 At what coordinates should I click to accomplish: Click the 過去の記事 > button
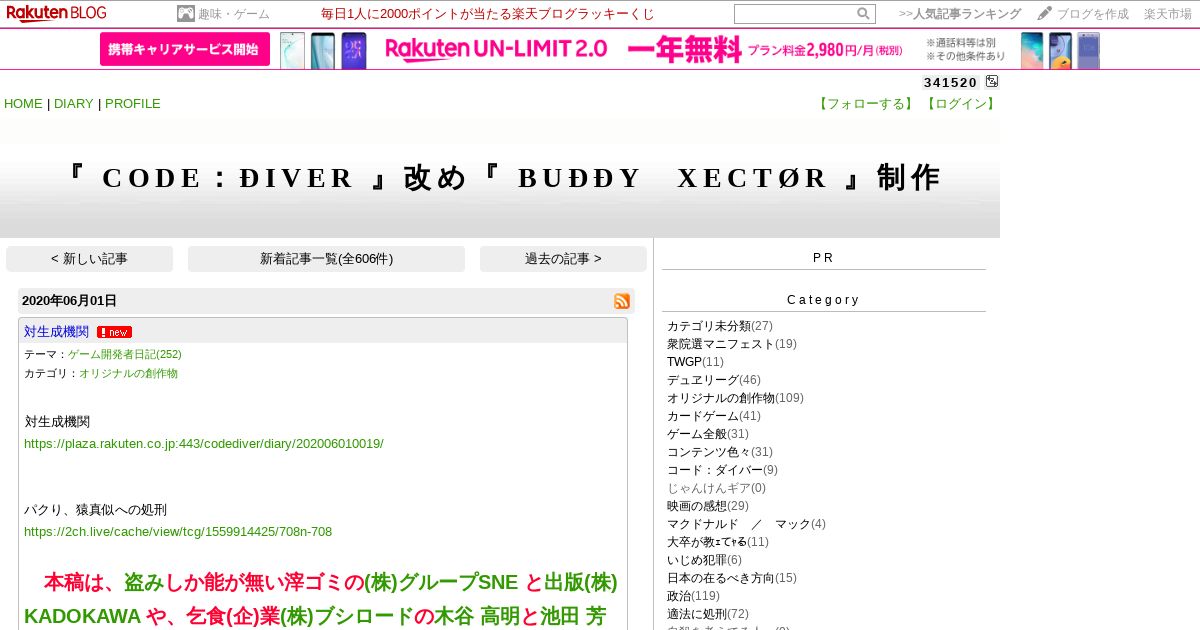563,259
